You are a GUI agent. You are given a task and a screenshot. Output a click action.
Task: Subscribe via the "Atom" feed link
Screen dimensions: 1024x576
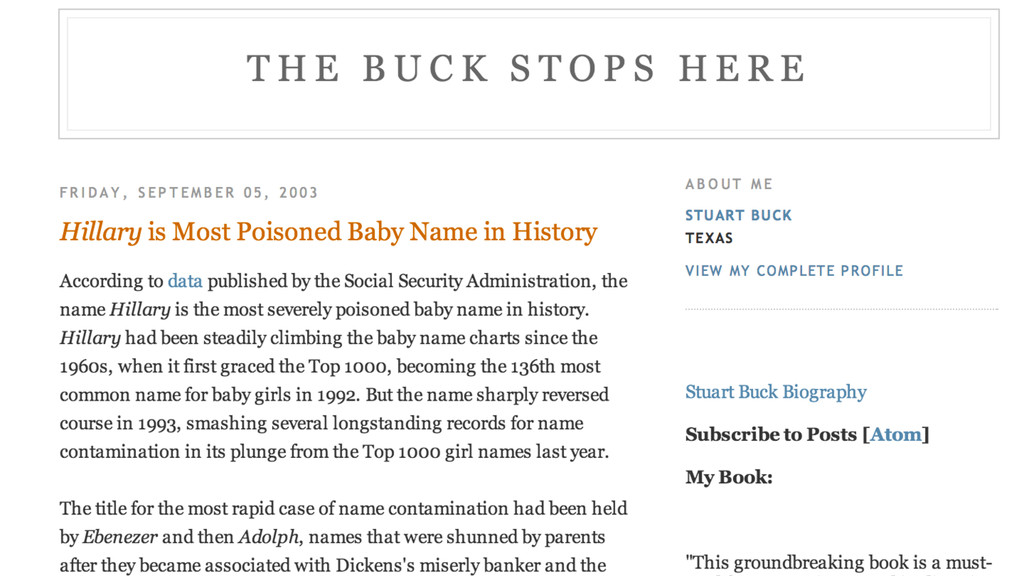896,434
